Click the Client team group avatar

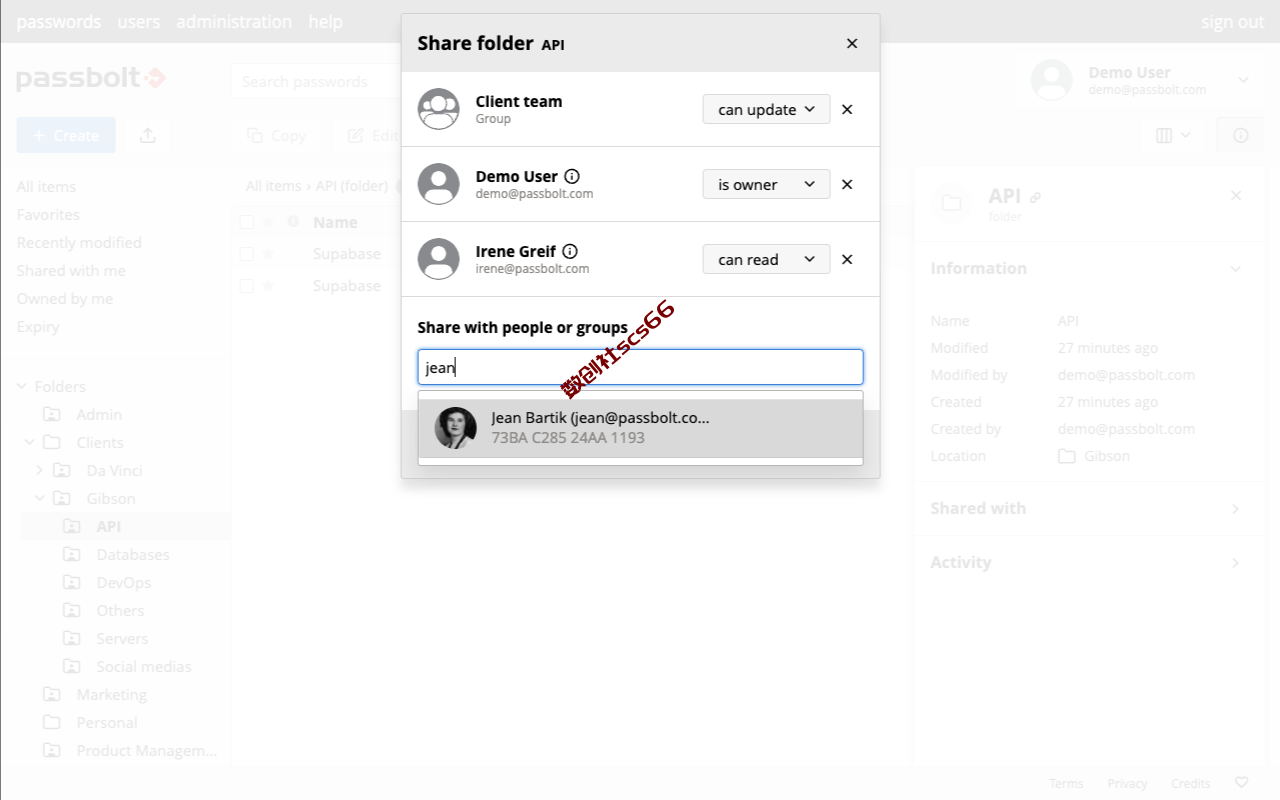click(x=438, y=109)
